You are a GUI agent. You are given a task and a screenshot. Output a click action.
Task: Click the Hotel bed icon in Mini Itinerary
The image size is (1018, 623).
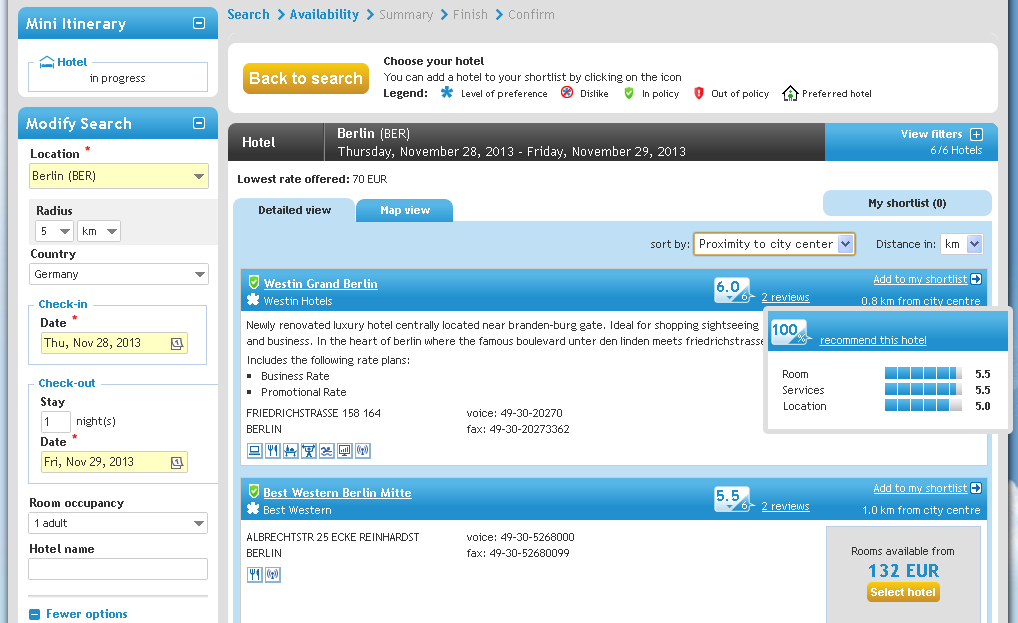click(x=47, y=62)
